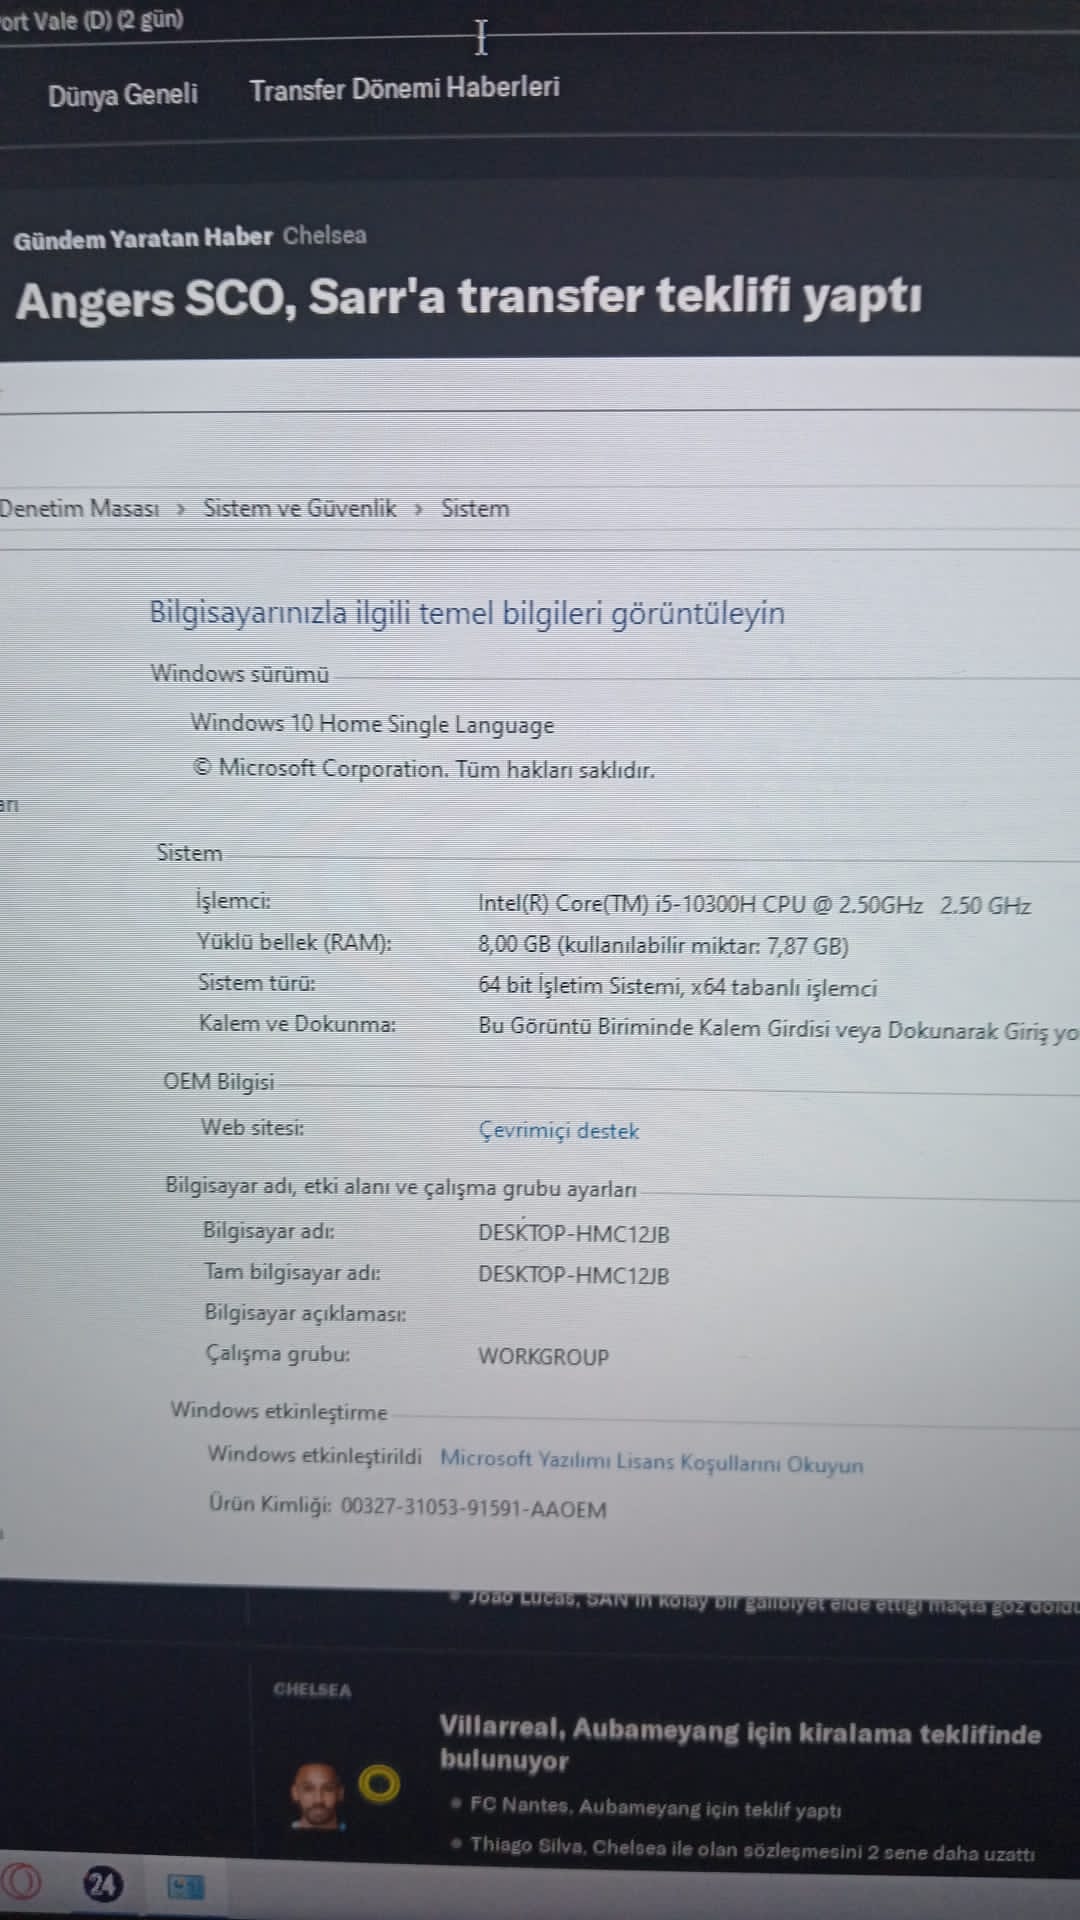The width and height of the screenshot is (1080, 1920).
Task: Click the Intel Core i5-10300H processor value
Action: tap(754, 905)
